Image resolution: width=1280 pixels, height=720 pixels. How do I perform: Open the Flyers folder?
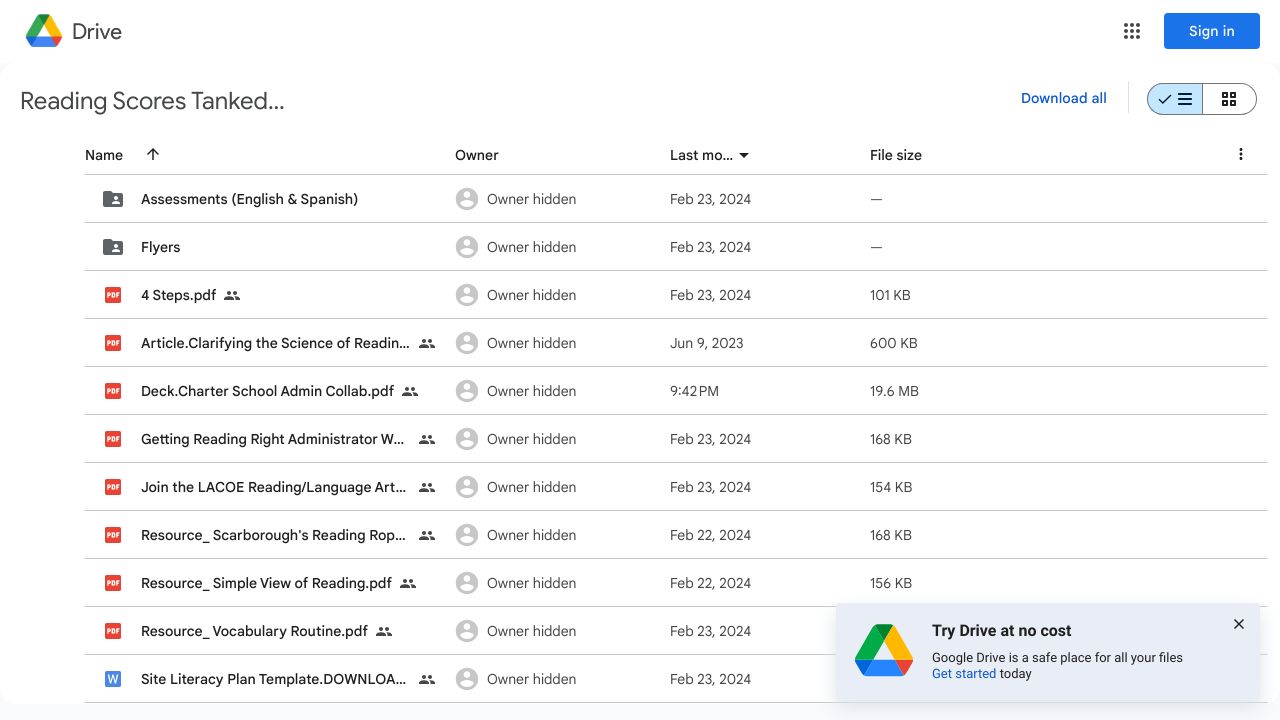pyautogui.click(x=160, y=247)
